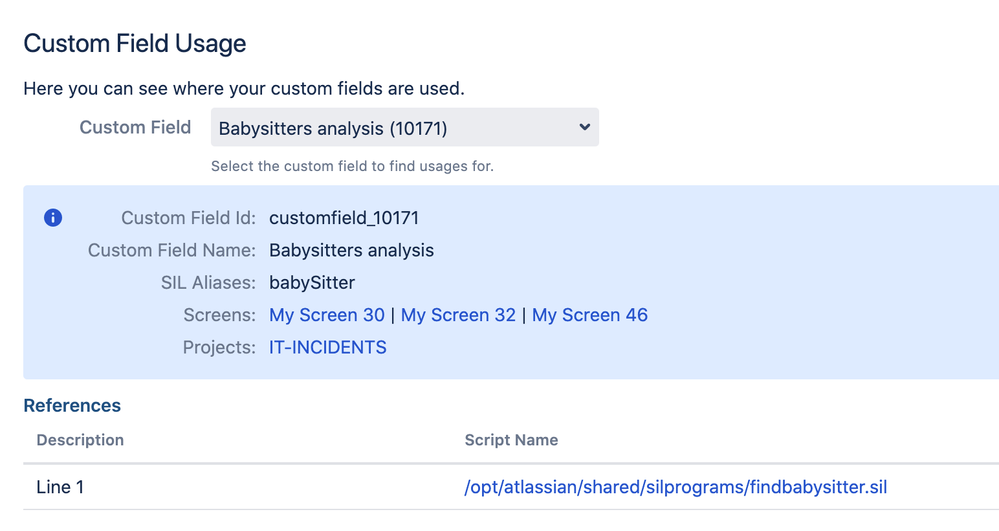Open the My Screen 30 link
This screenshot has width=999, height=531.
tap(327, 315)
